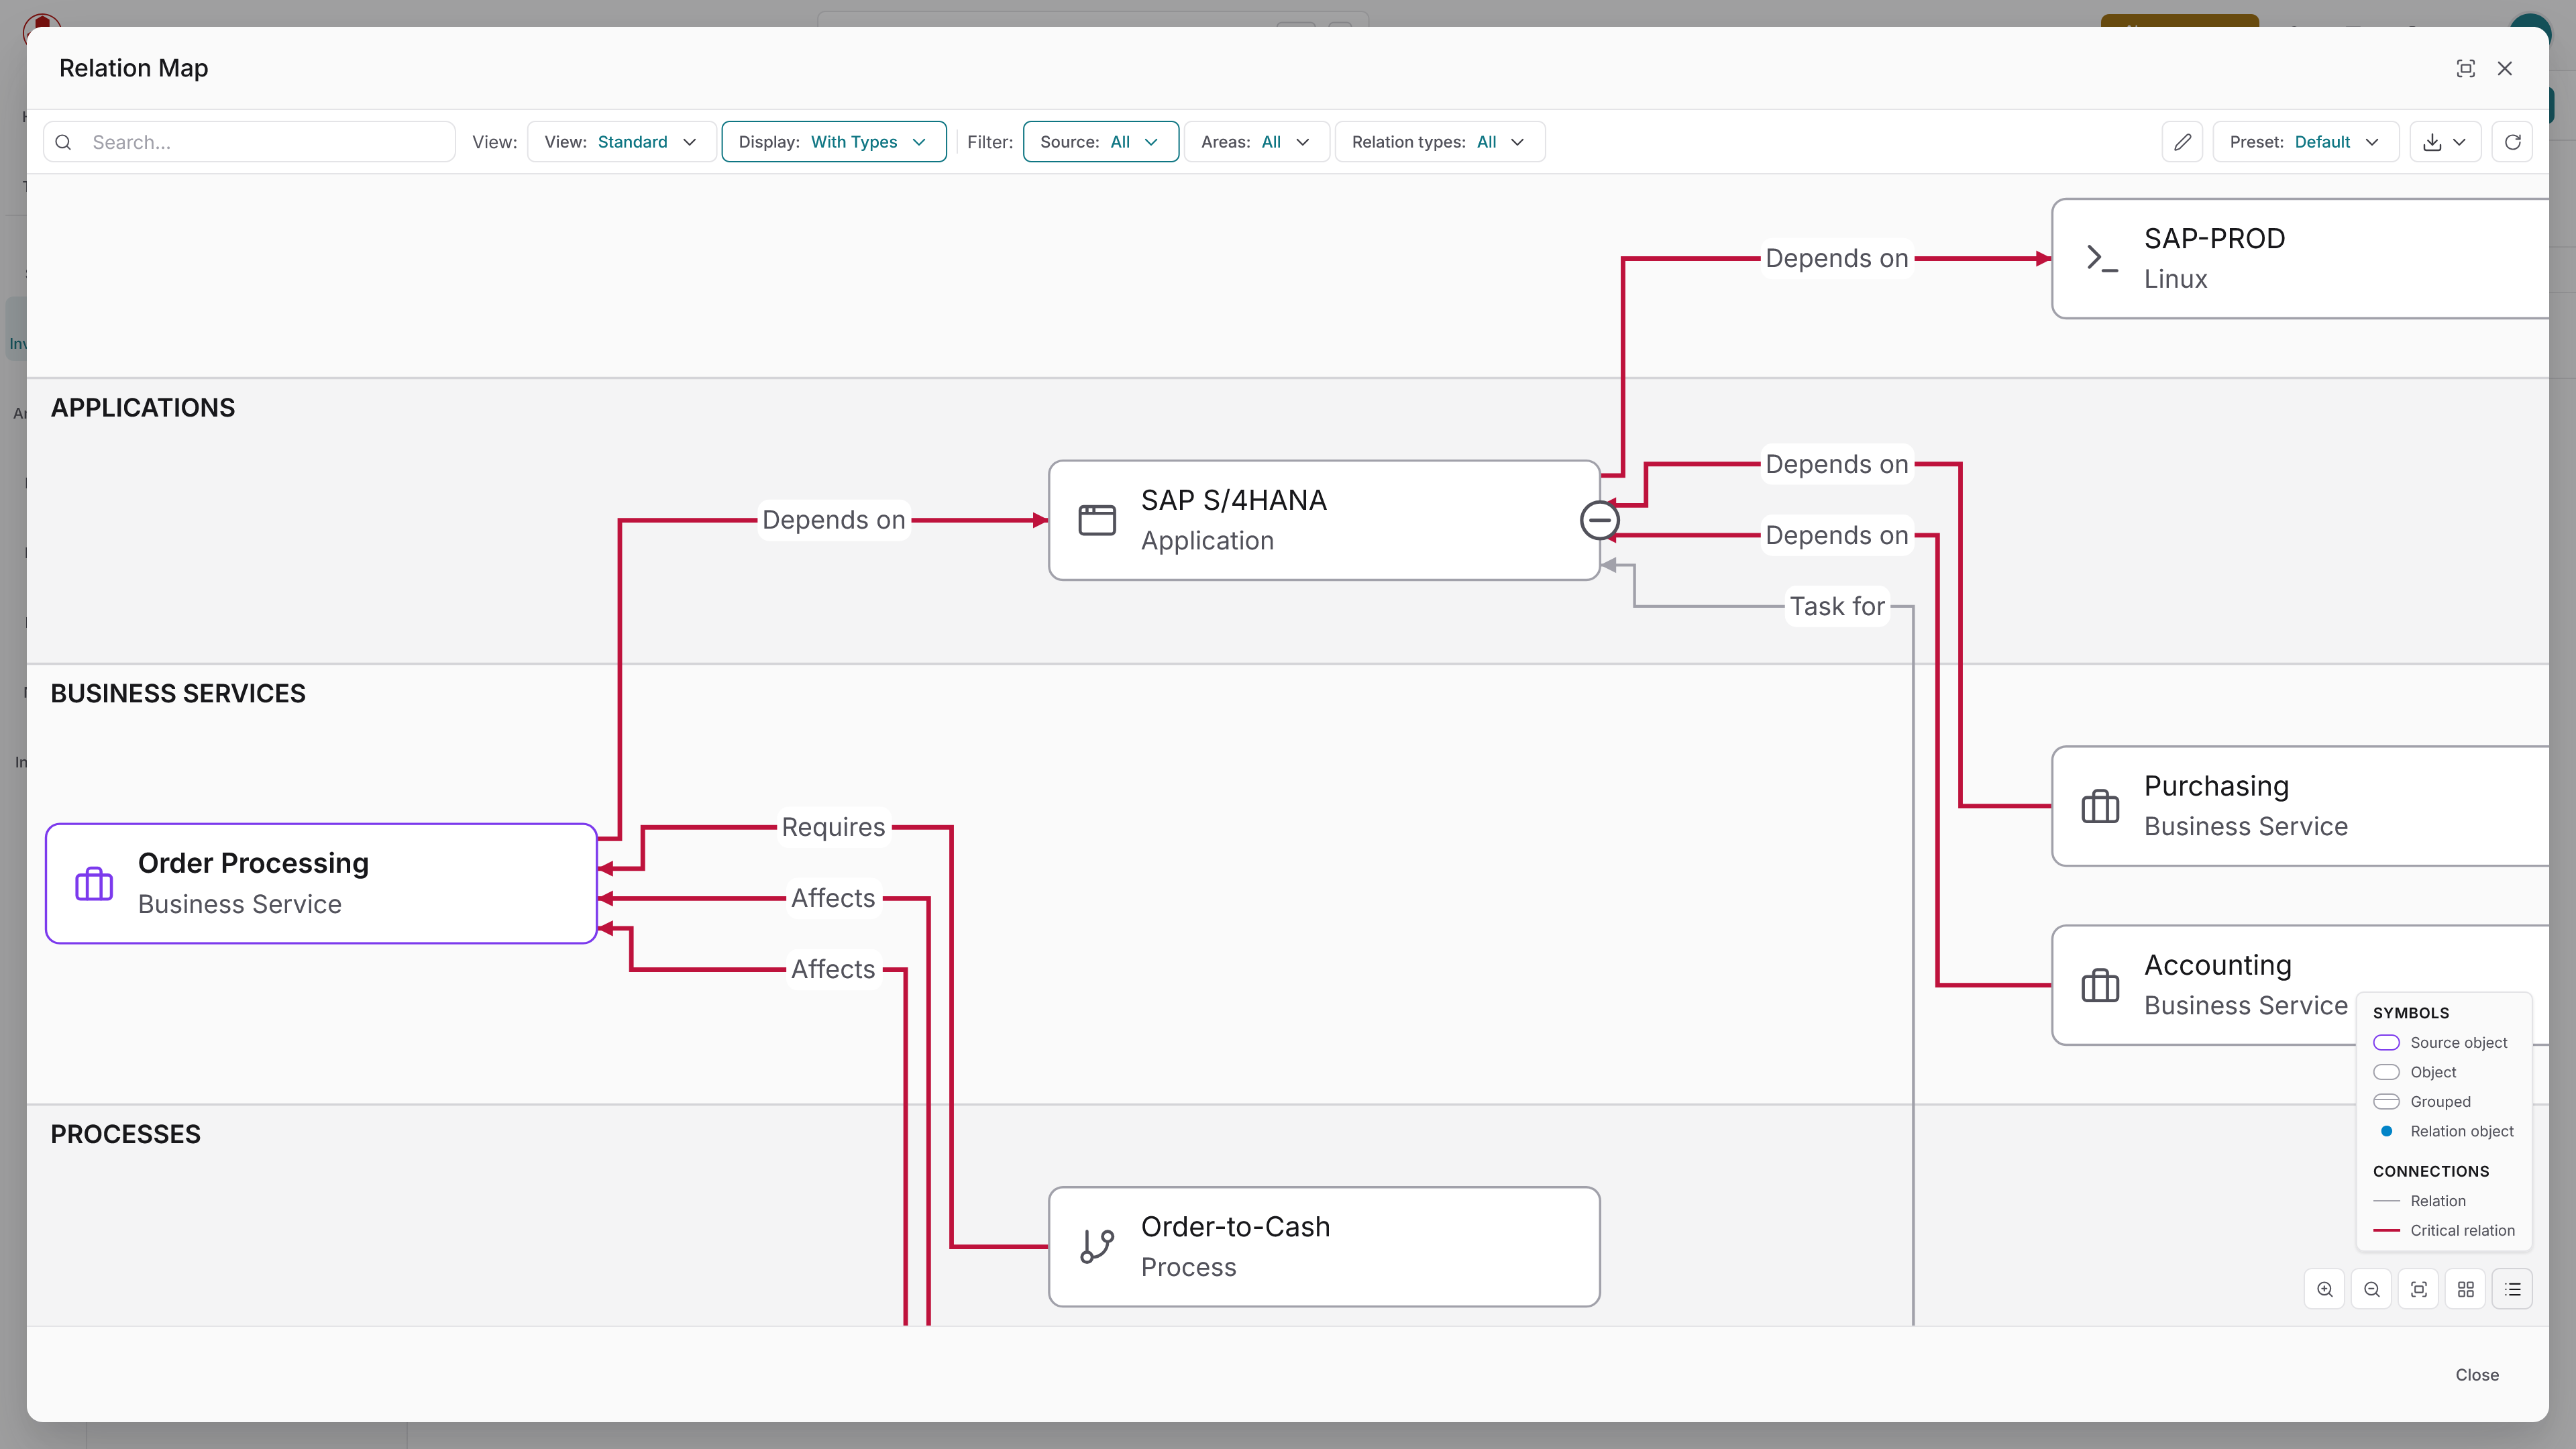Click the fullscreen icon in the Relation Map header
This screenshot has width=2576, height=1449.
pyautogui.click(x=2465, y=68)
